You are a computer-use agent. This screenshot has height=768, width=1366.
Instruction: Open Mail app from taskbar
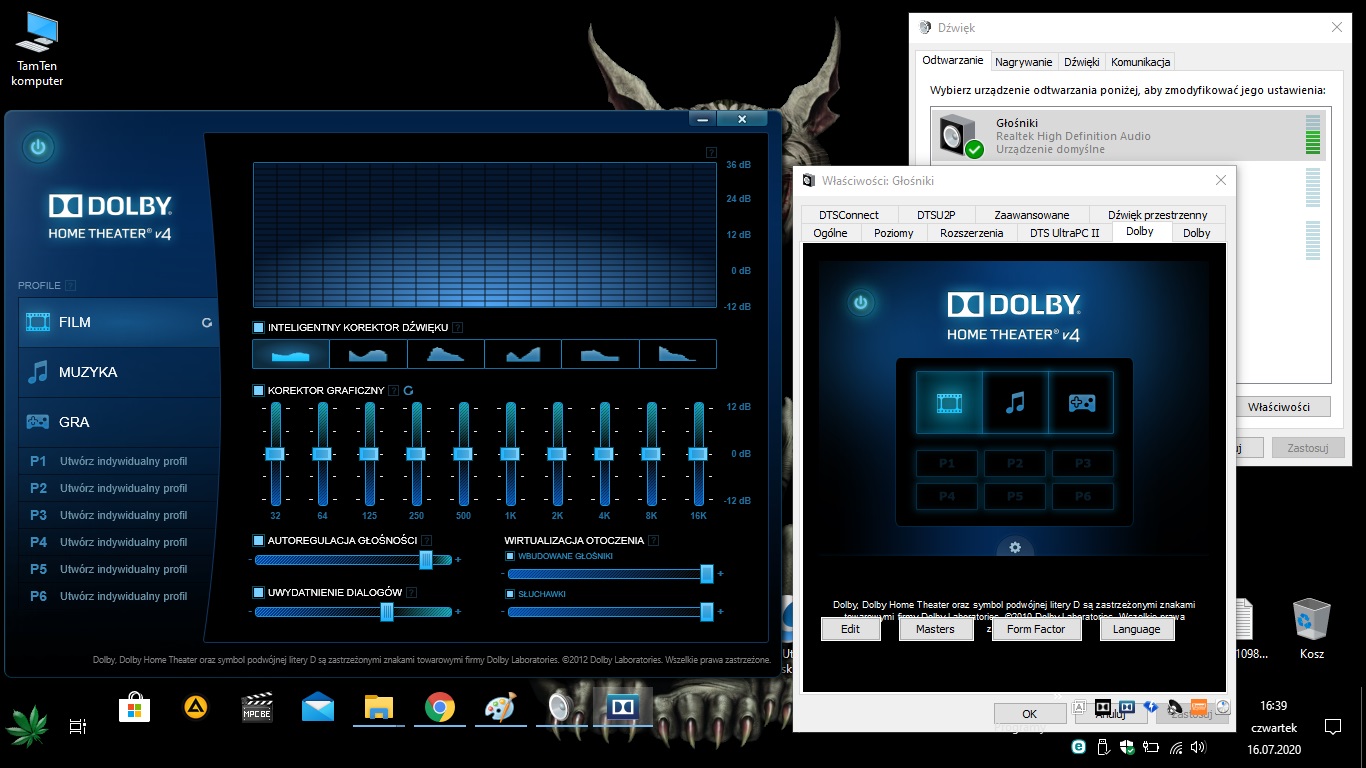[318, 709]
